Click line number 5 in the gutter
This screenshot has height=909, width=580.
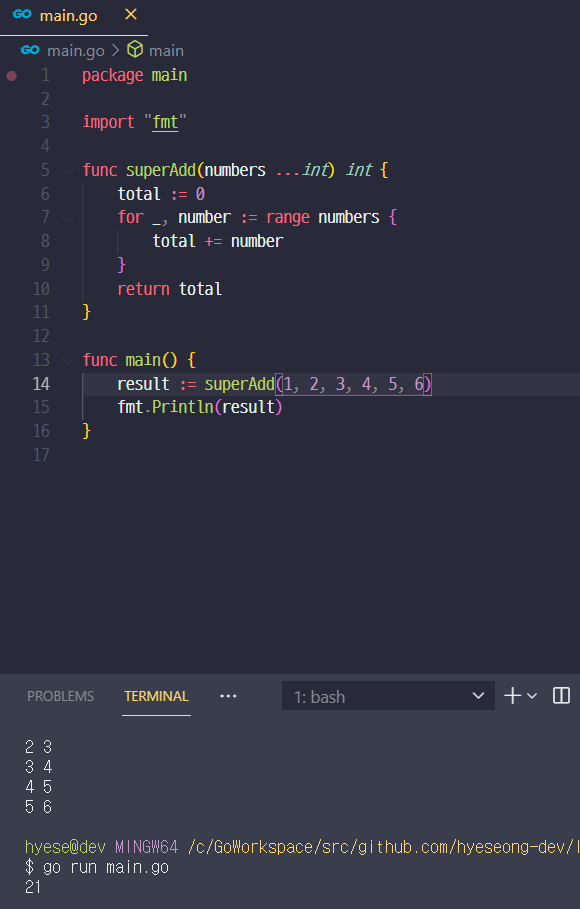tap(45, 170)
